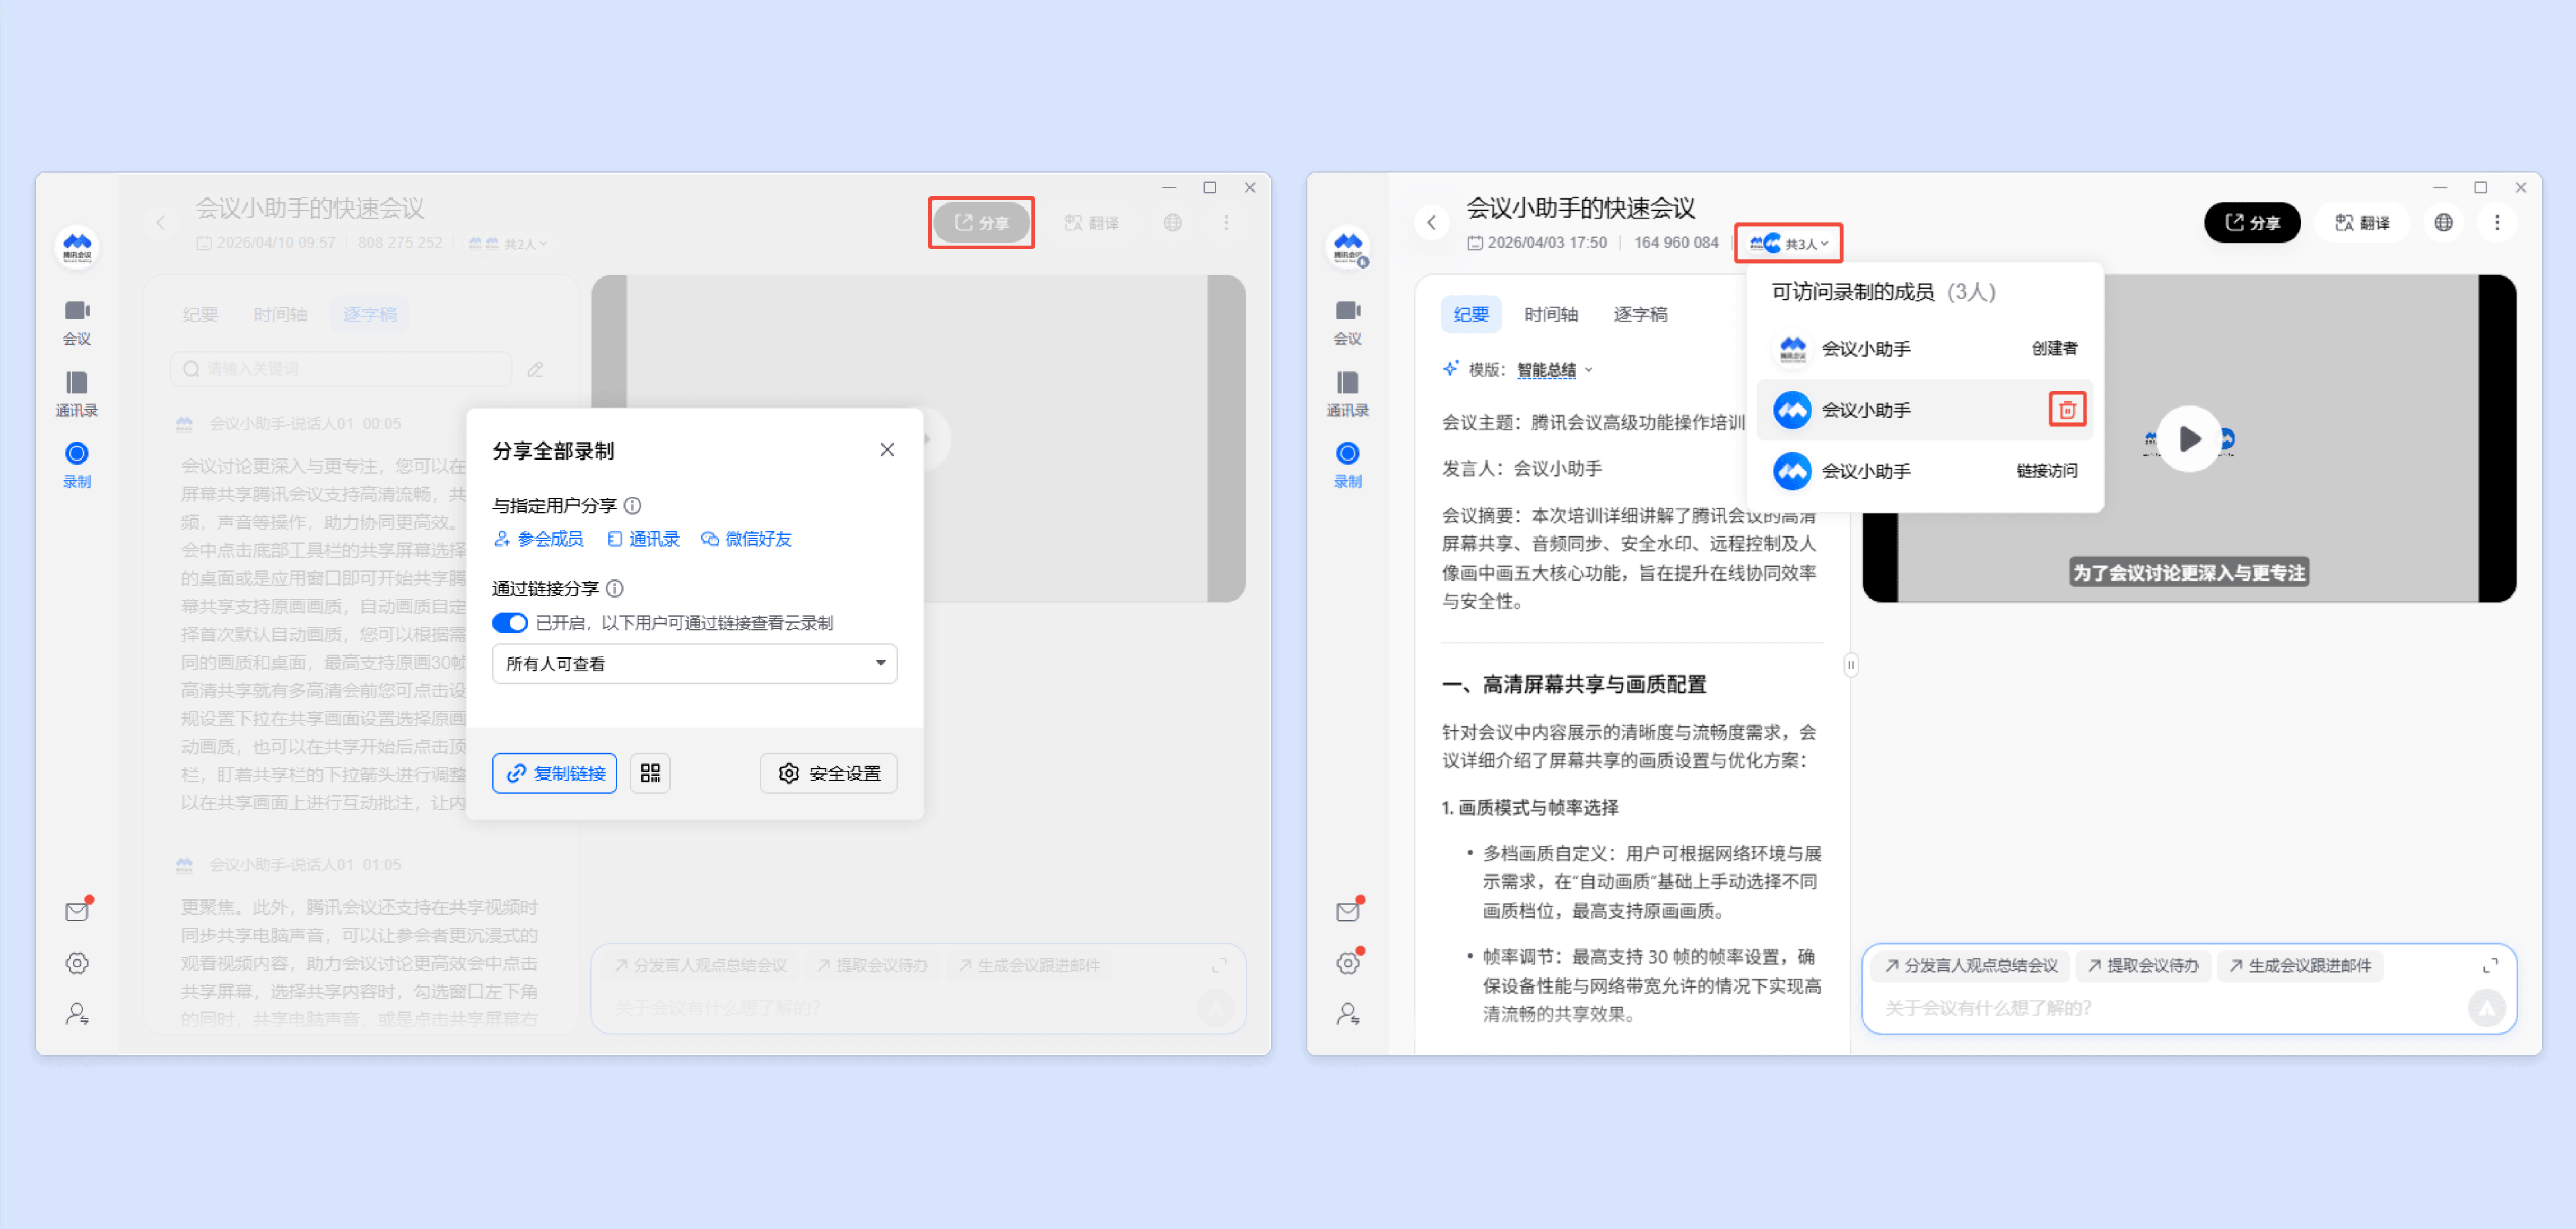Delete the second member with trash icon
This screenshot has height=1229, width=2576.
click(2067, 409)
